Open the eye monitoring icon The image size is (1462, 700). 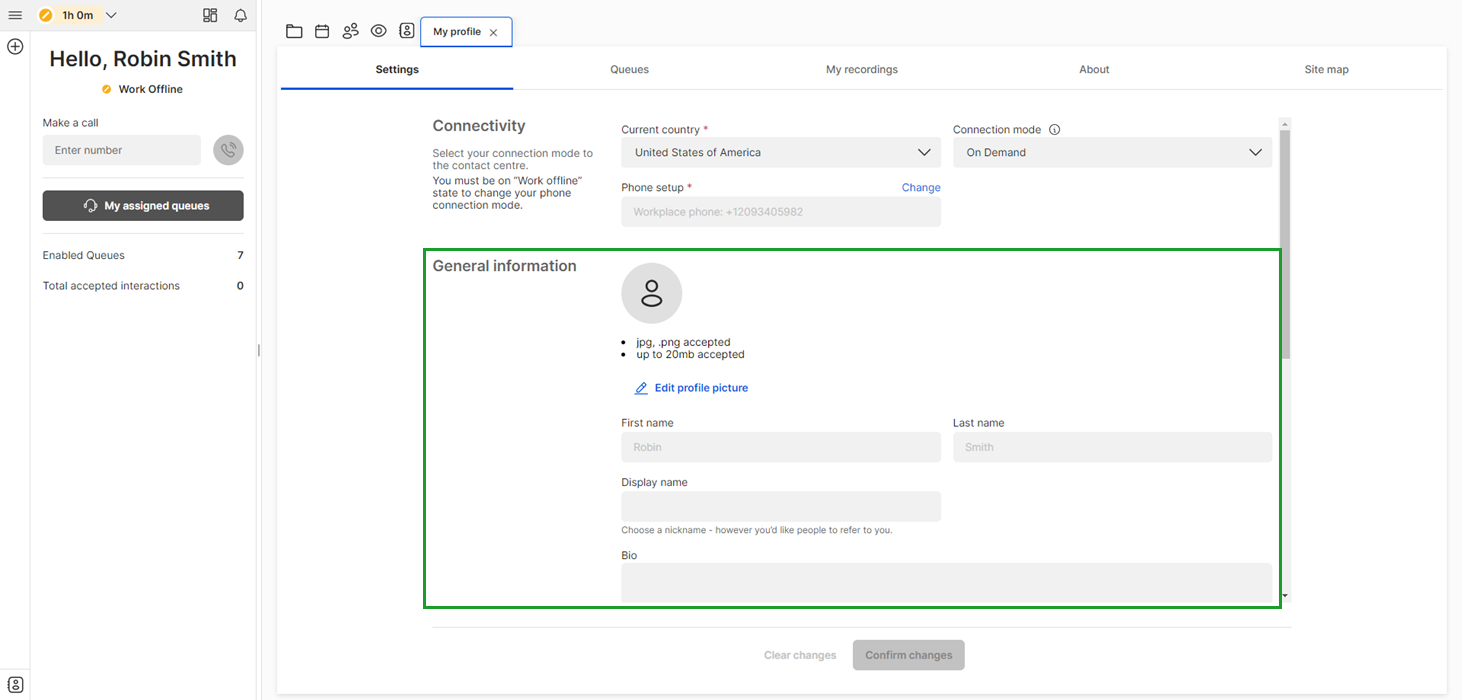coord(378,31)
